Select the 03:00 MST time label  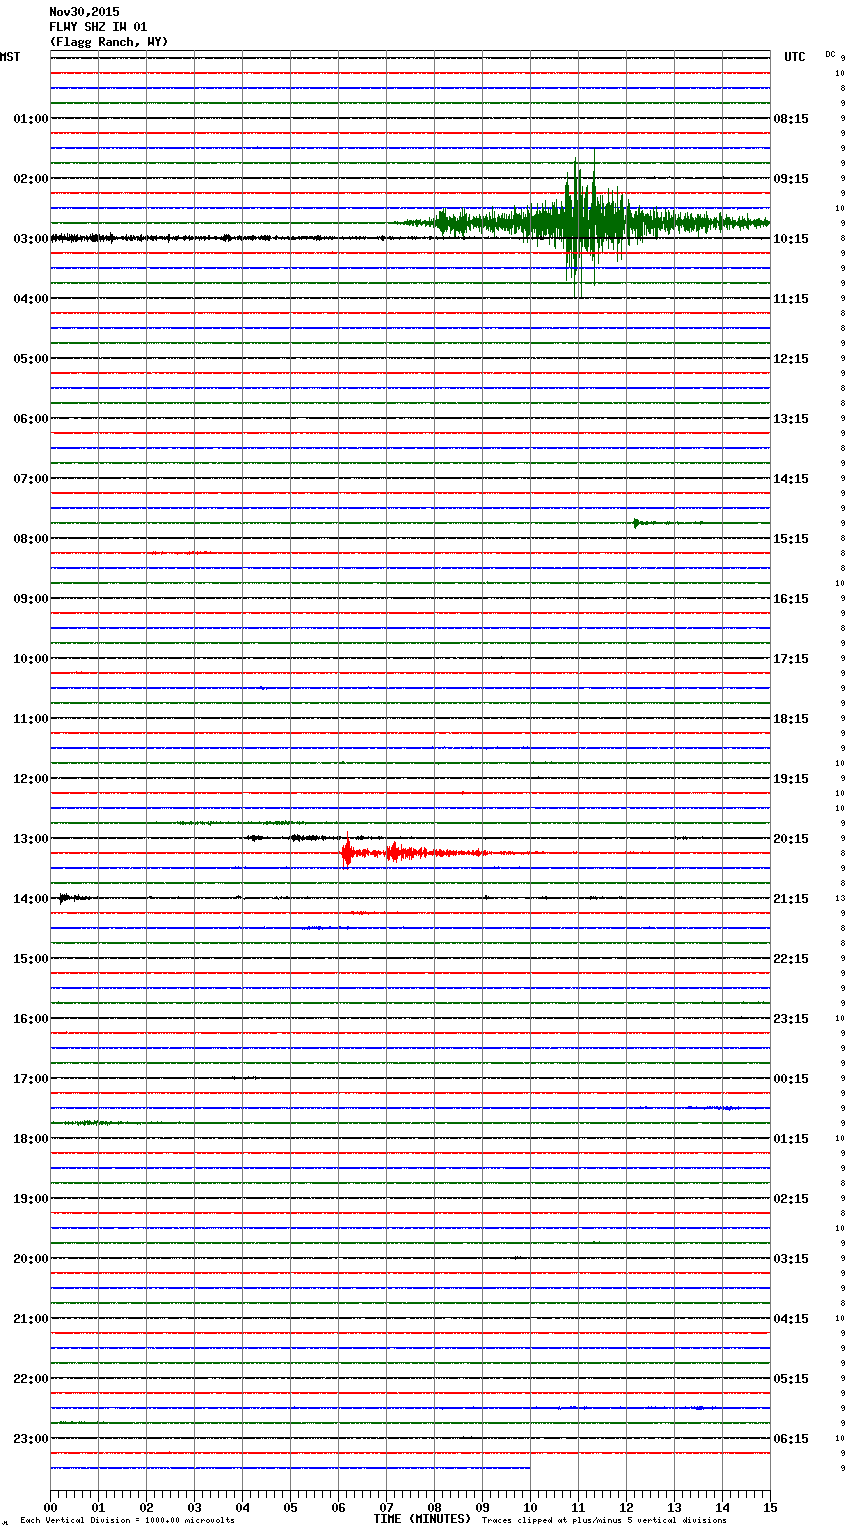31,239
